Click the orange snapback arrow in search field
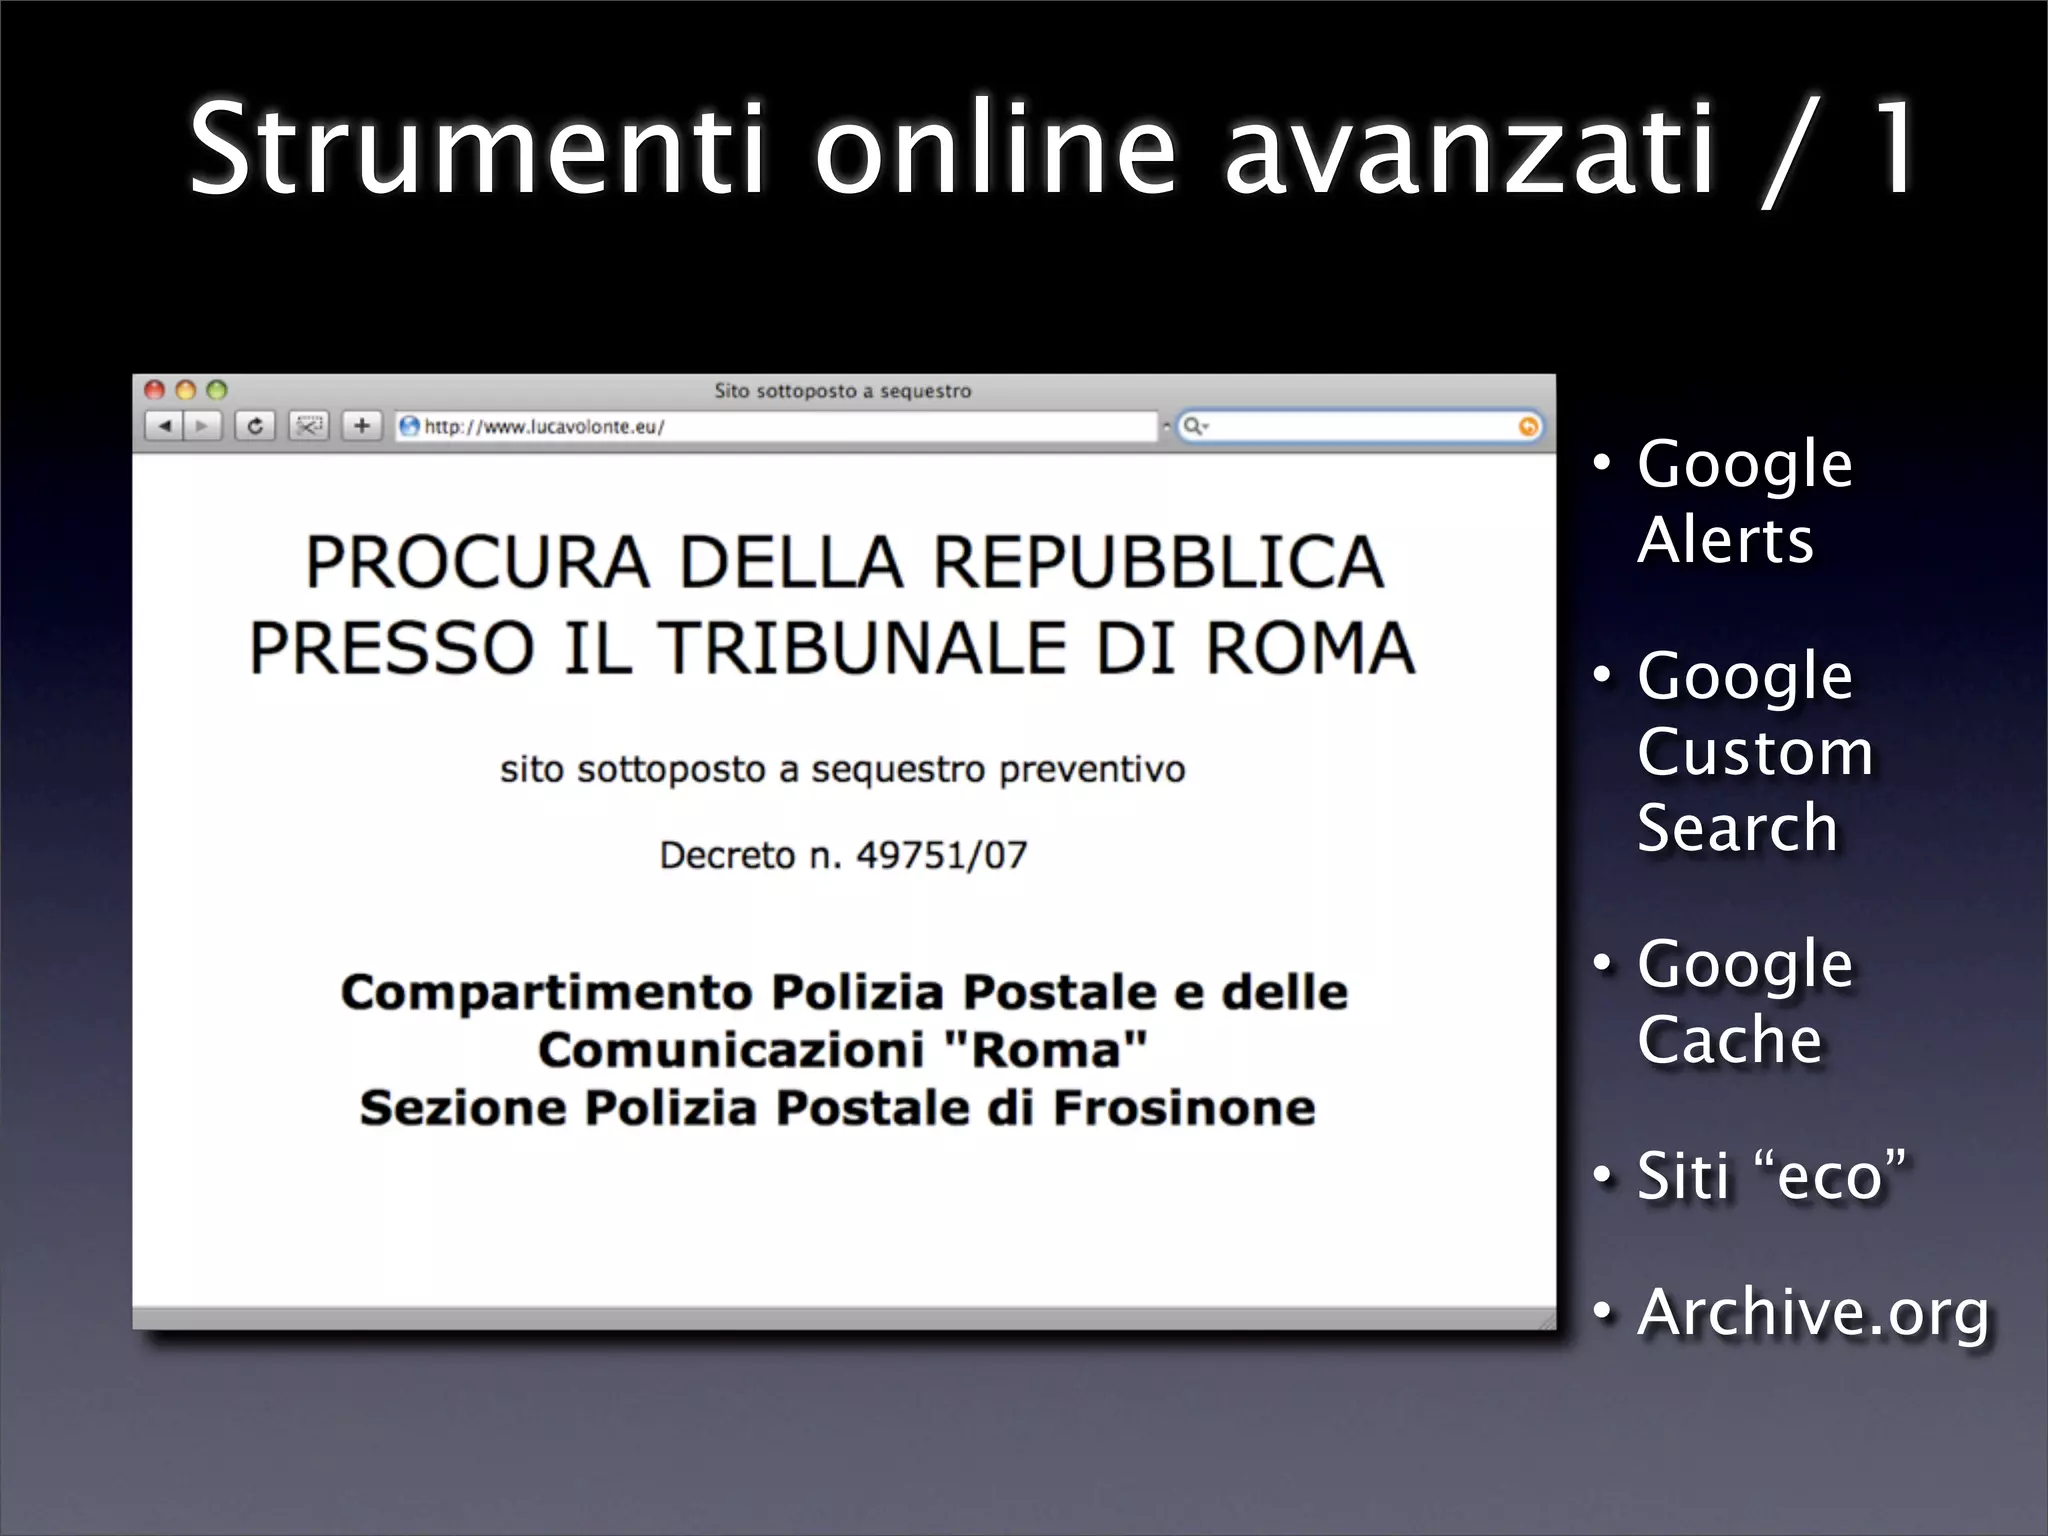The width and height of the screenshot is (2048, 1536). (1528, 427)
